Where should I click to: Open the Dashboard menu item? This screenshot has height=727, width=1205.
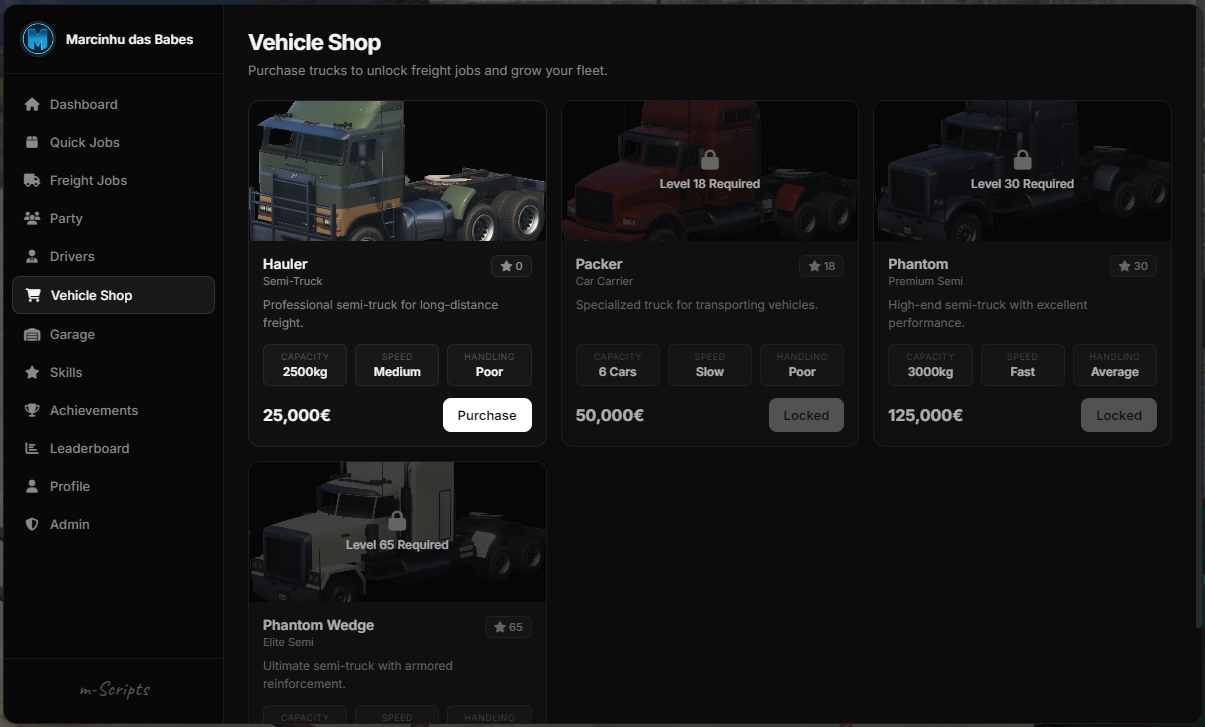pos(113,105)
